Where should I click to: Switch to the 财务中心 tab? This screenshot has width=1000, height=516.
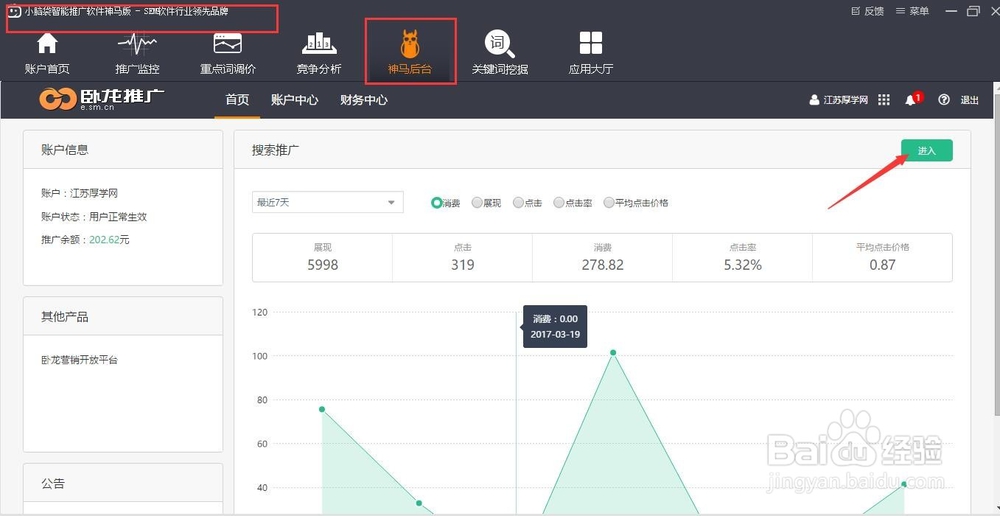pyautogui.click(x=364, y=100)
